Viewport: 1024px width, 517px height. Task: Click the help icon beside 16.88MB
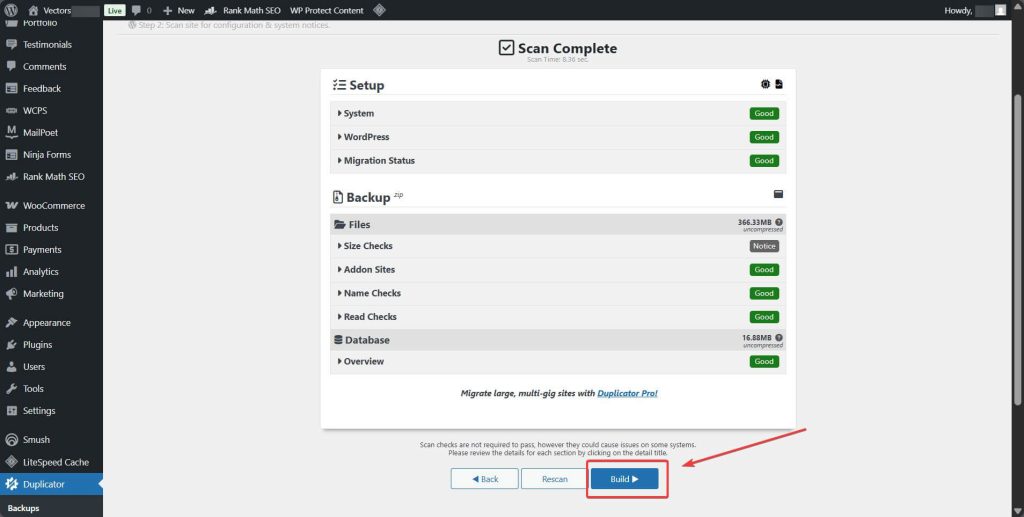point(778,337)
